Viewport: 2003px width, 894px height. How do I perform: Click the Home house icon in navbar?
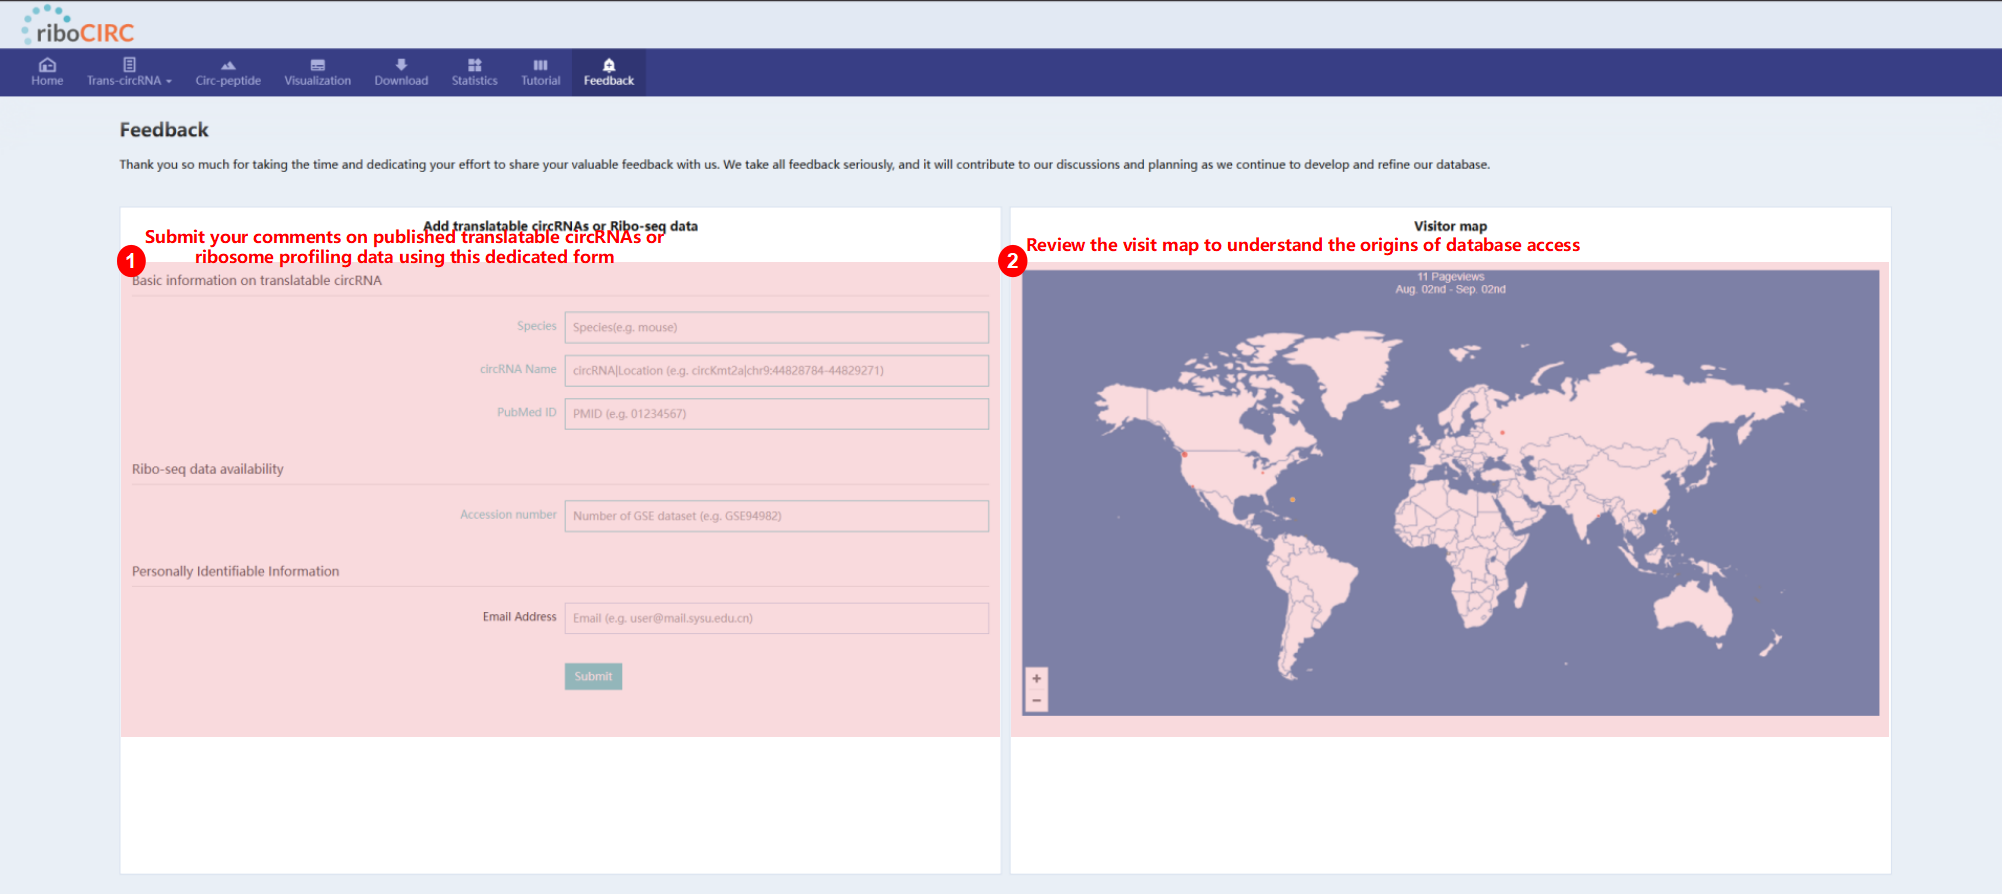[x=47, y=65]
